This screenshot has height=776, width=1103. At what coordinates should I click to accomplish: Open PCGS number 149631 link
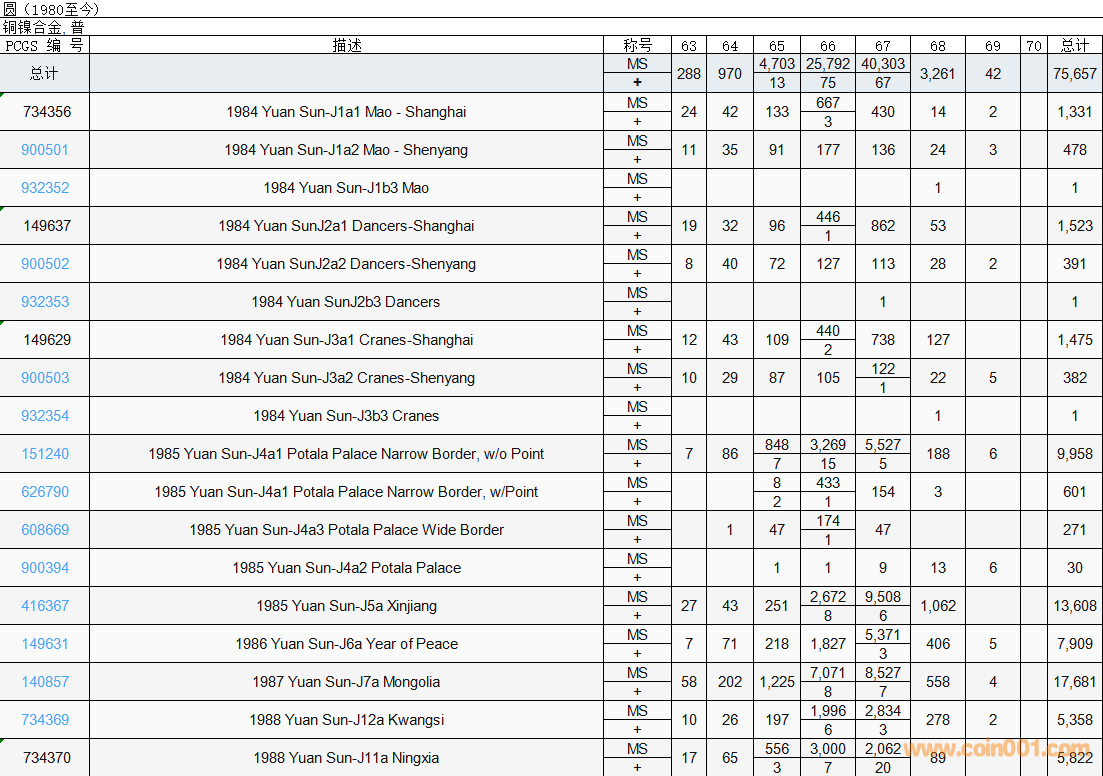45,644
